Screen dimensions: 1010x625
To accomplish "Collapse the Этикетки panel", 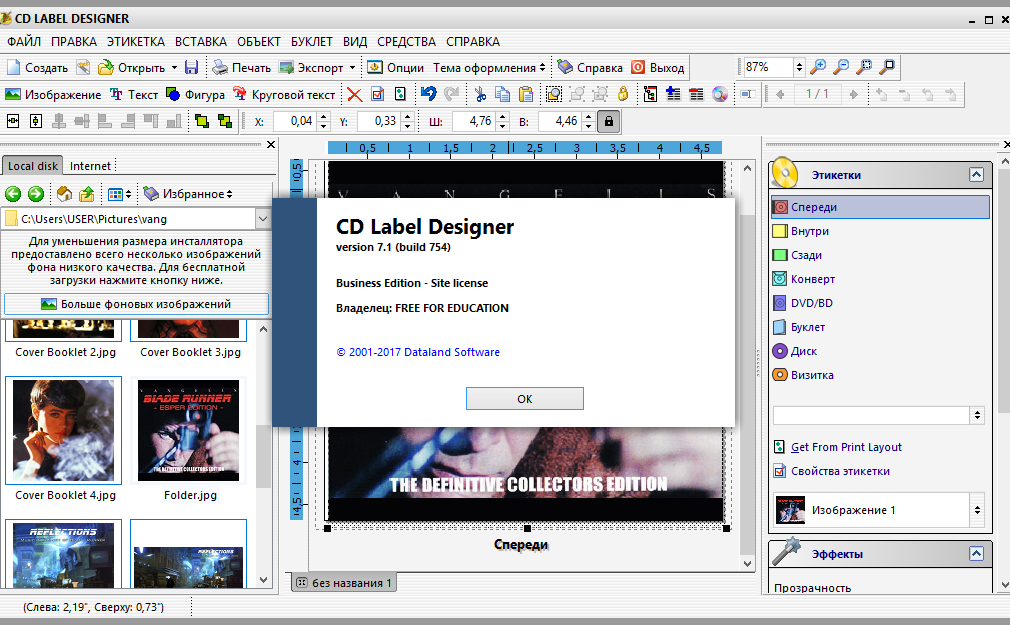I will [977, 175].
